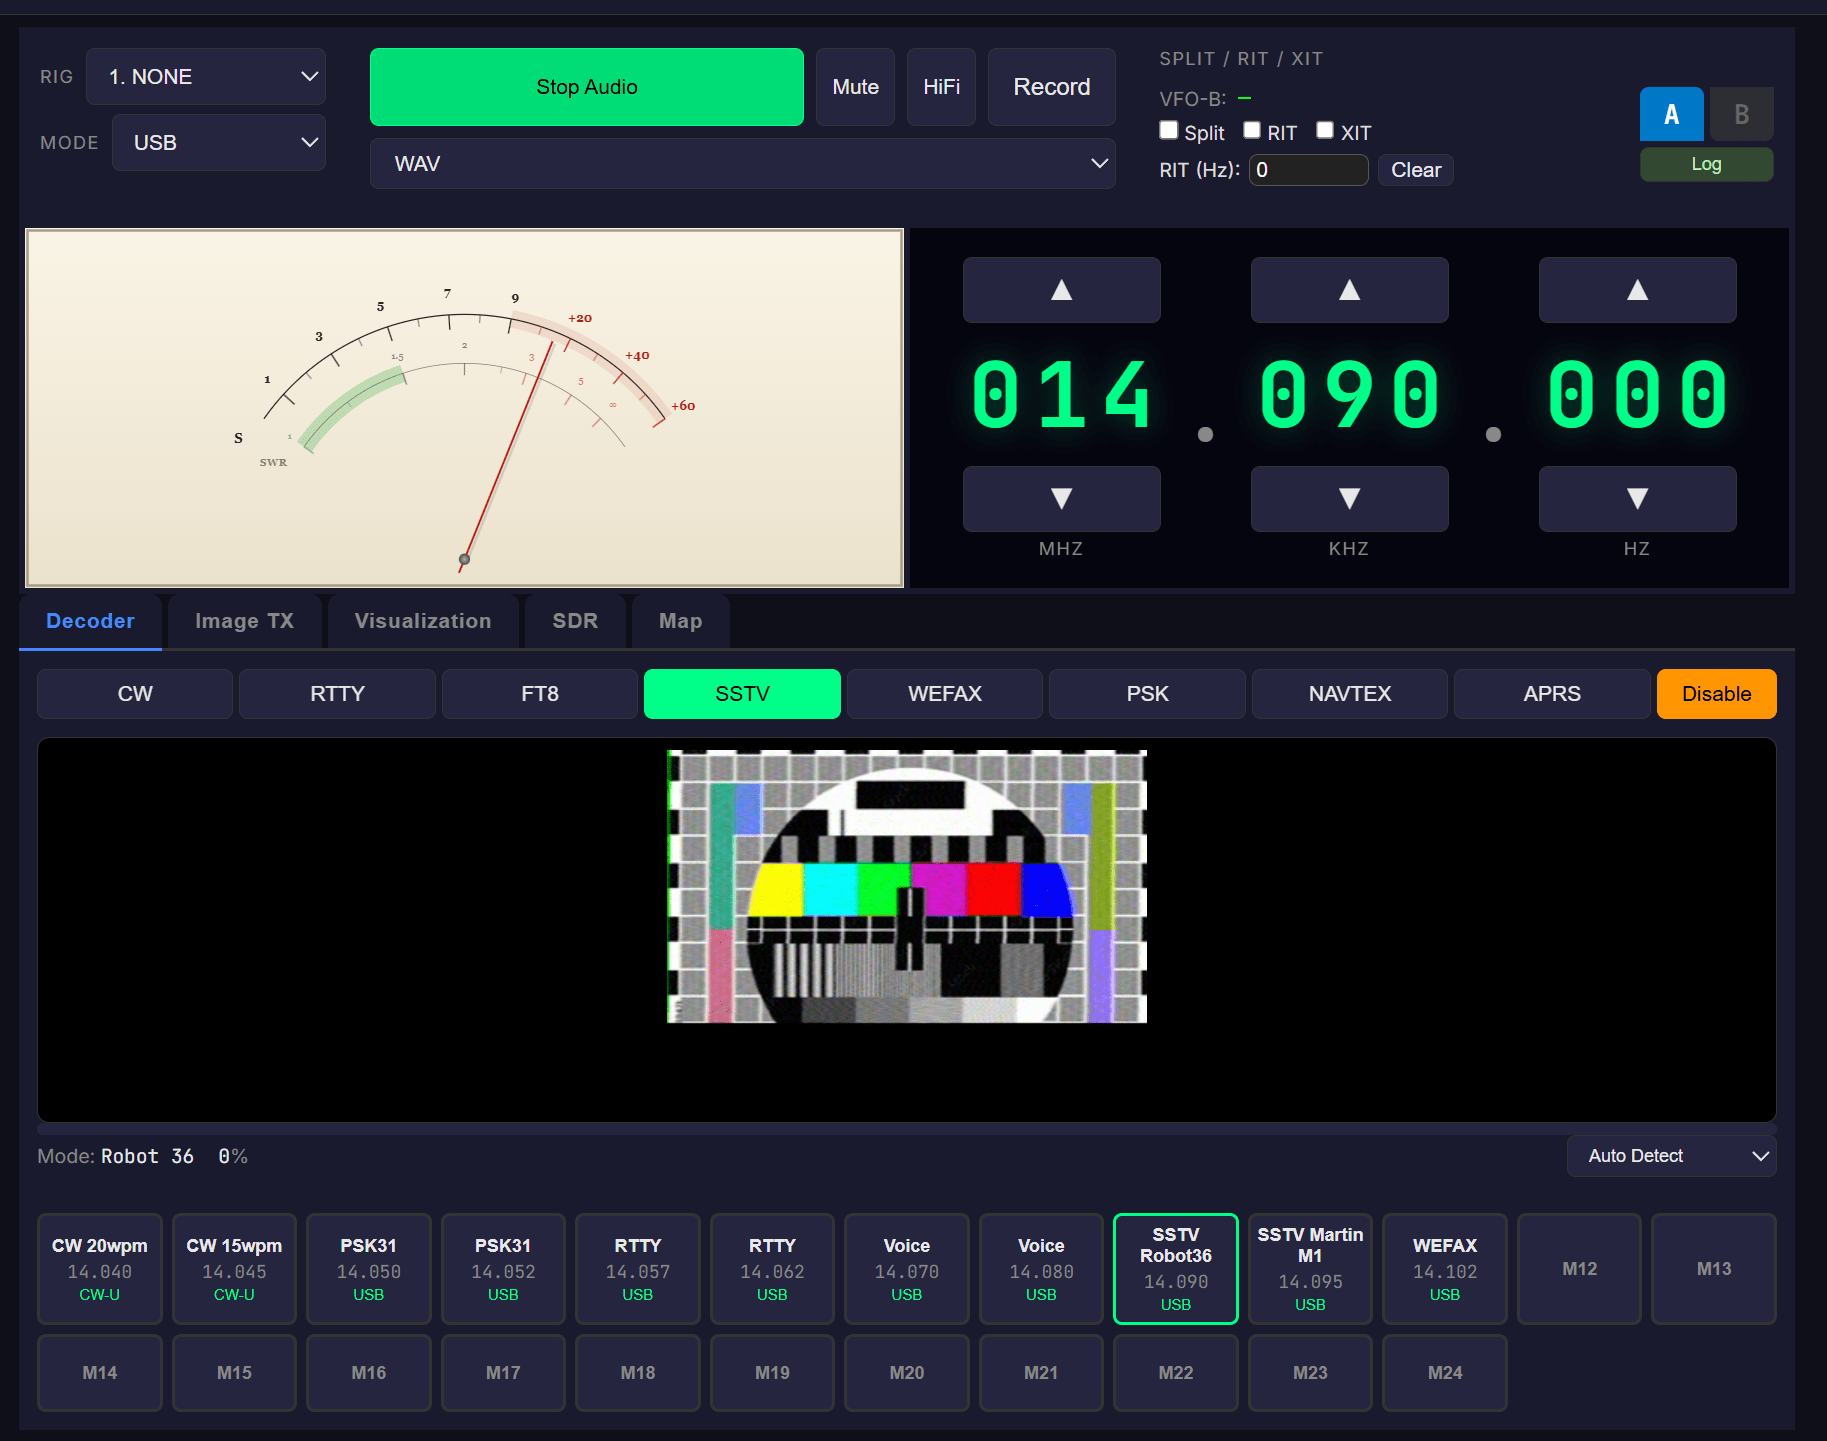Click the 090 kHz frequency digits
The image size is (1827, 1441).
[1349, 395]
